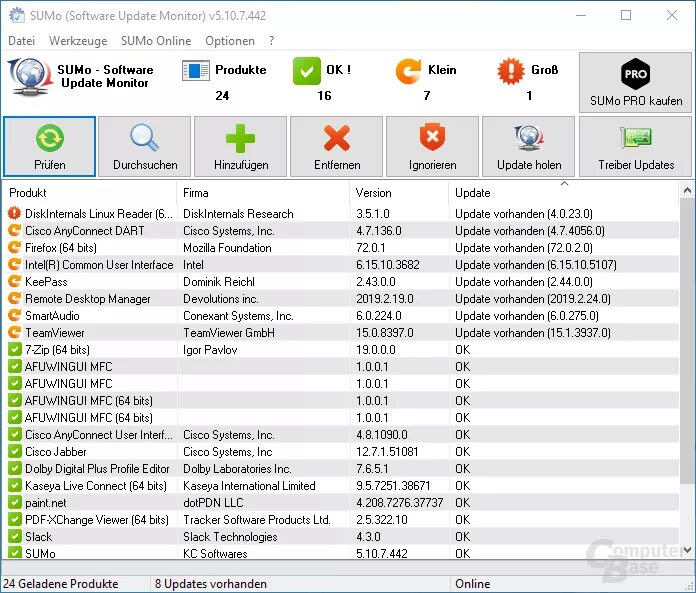This screenshot has height=593, width=696.
Task: Open the Optionen menu
Action: [x=230, y=41]
